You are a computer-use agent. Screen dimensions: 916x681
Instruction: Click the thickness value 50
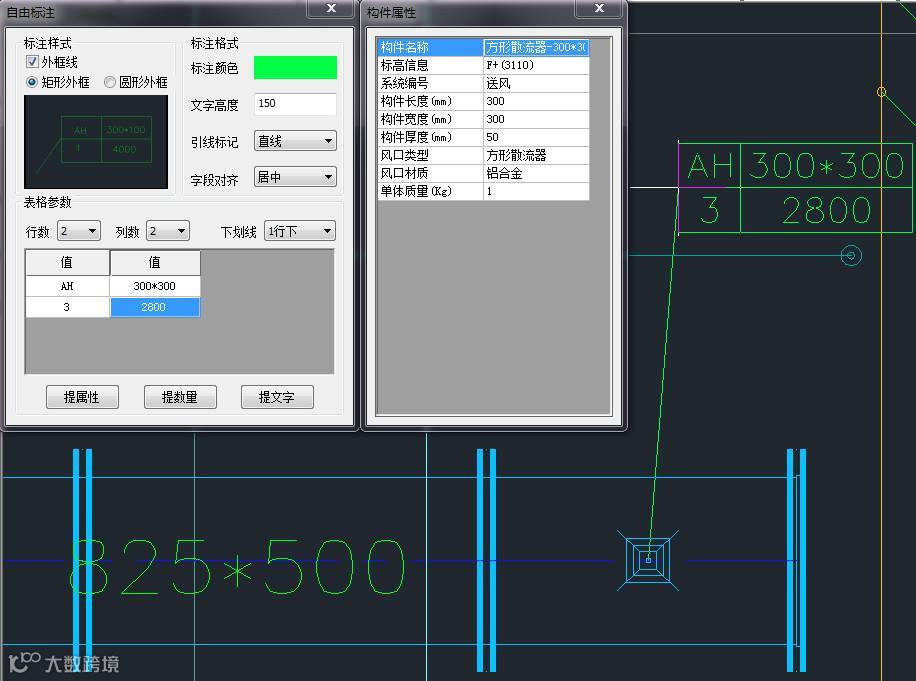pos(536,137)
